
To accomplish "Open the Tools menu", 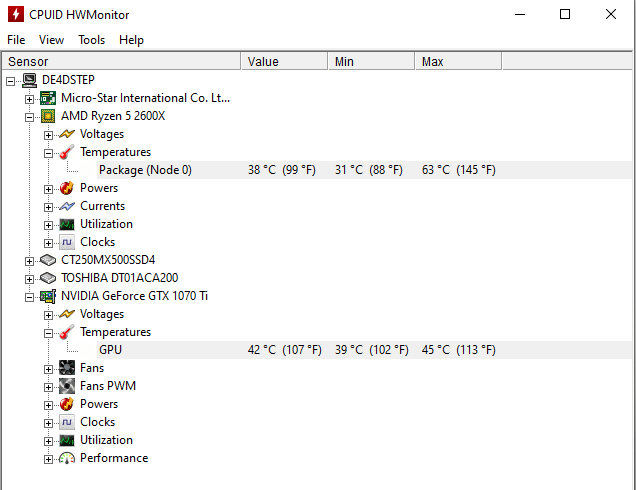I will (x=92, y=40).
